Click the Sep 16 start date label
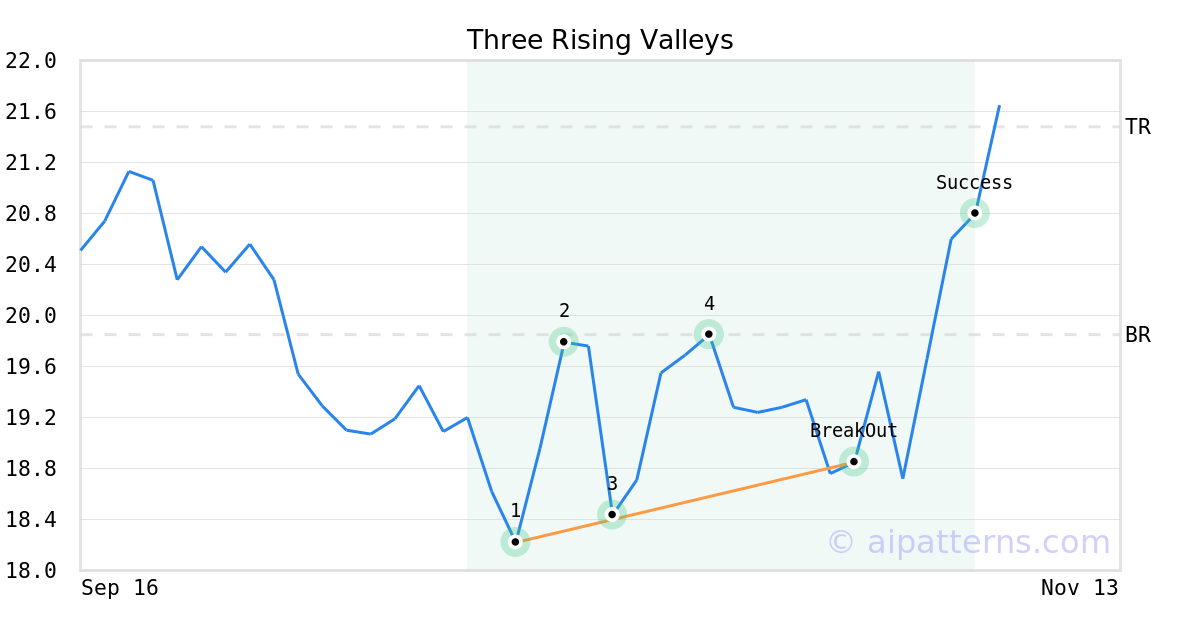The height and width of the screenshot is (630, 1200). point(120,588)
